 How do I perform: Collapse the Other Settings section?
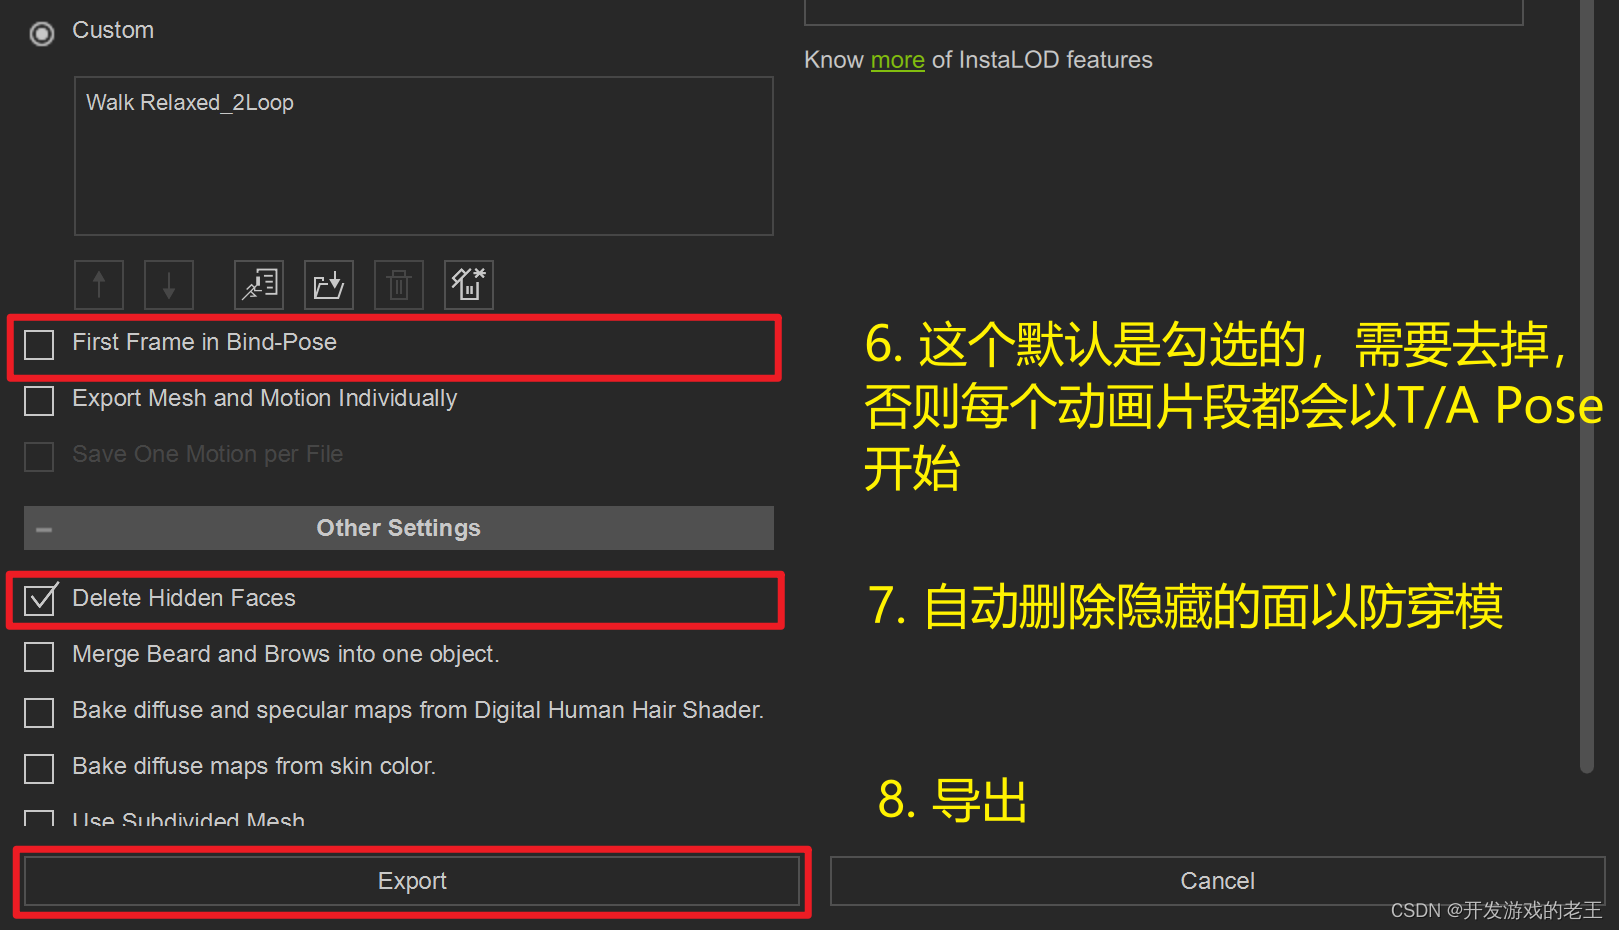click(x=44, y=529)
